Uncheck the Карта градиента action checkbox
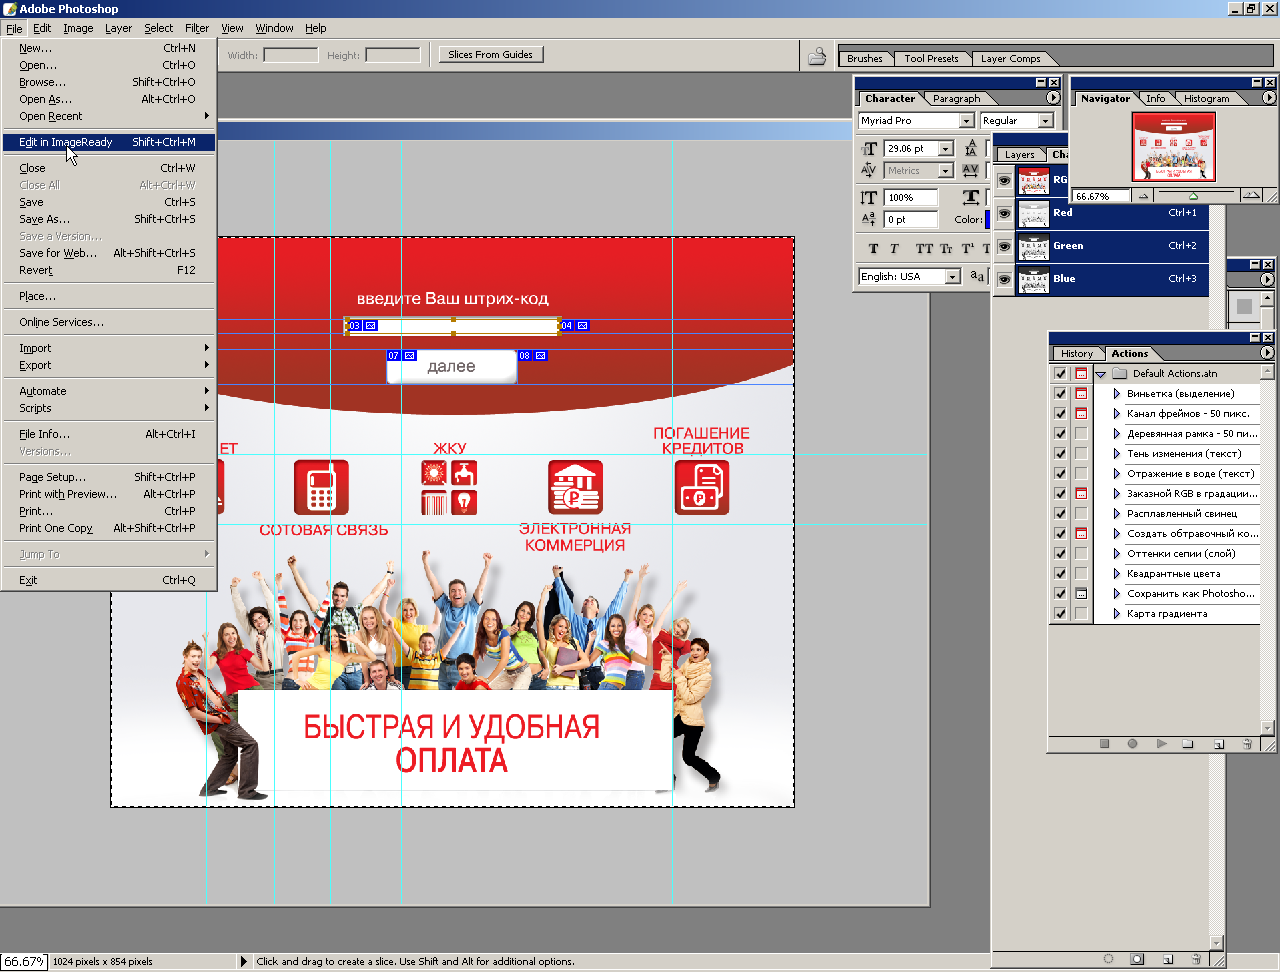Viewport: 1280px width, 972px height. (1060, 614)
